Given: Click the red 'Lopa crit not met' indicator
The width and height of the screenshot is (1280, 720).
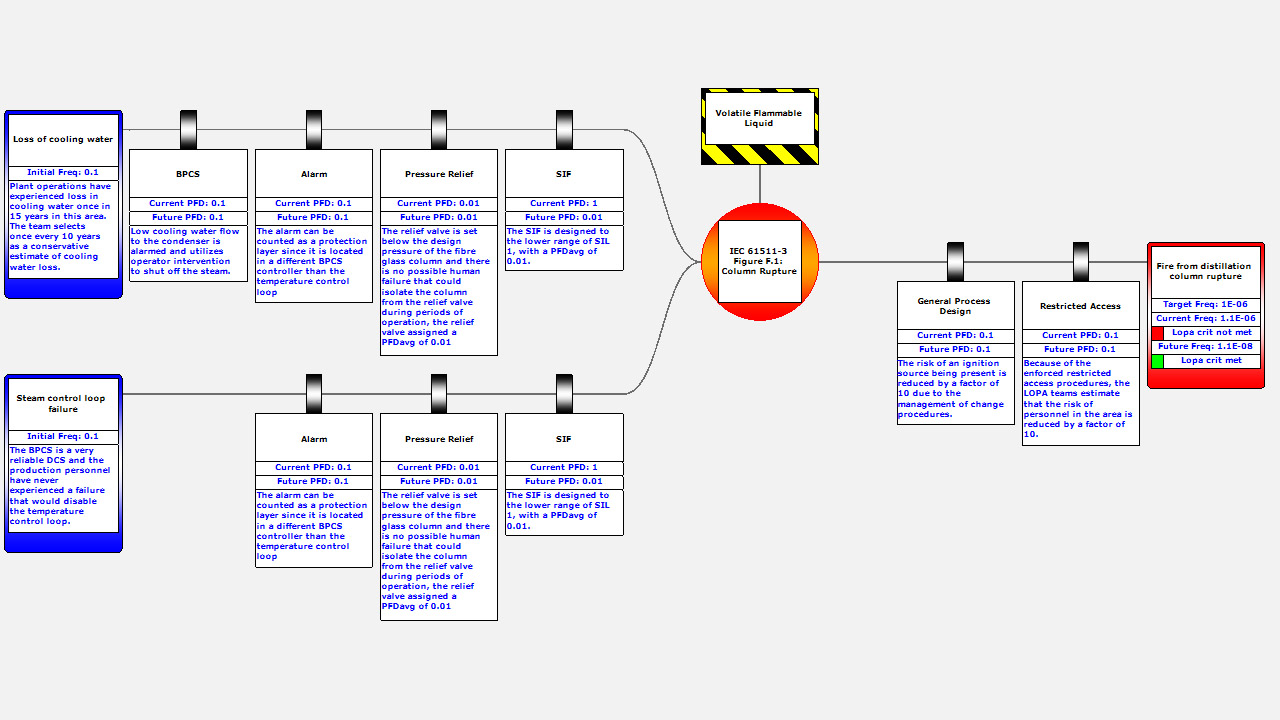Looking at the screenshot, I should [1158, 332].
